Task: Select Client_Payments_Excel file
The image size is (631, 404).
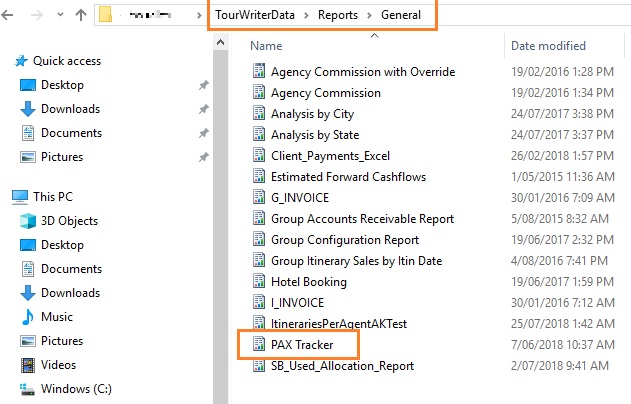Action: coord(330,156)
